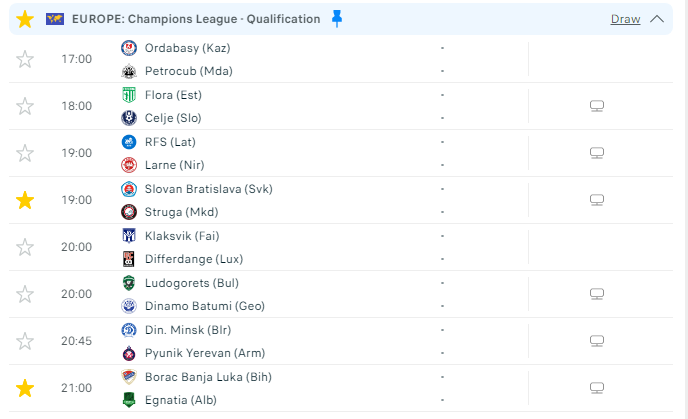Click TV icon for Slovan Bratislava match

click(597, 200)
